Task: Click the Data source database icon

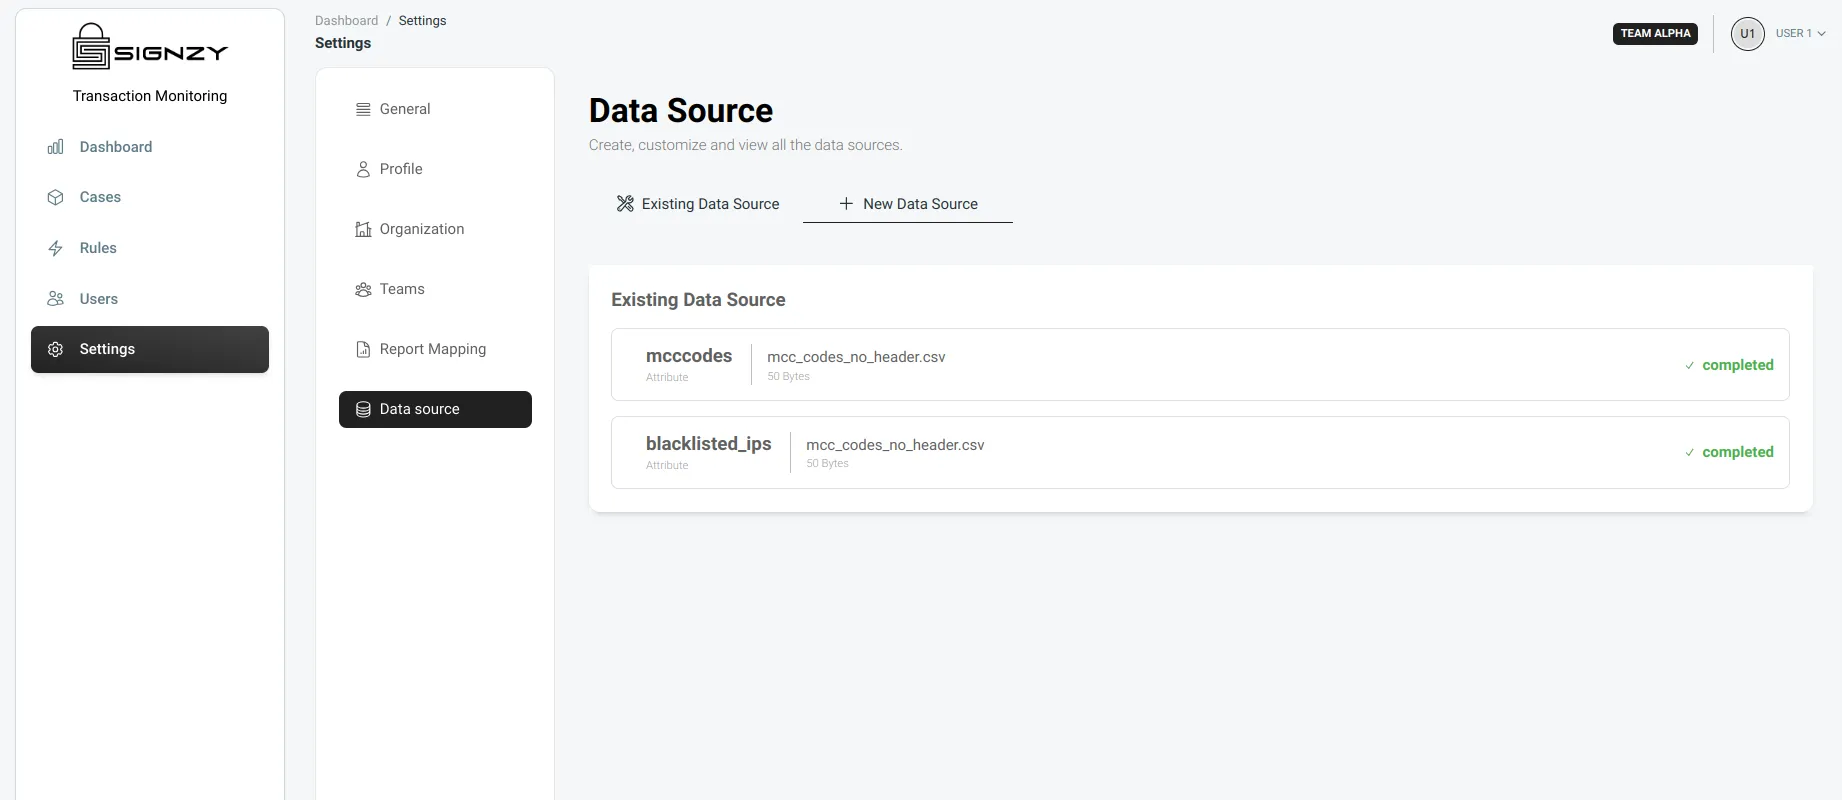Action: tap(363, 410)
